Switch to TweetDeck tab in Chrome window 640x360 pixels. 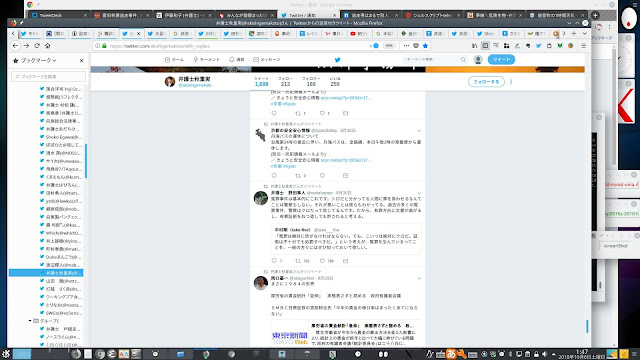(x=60, y=15)
